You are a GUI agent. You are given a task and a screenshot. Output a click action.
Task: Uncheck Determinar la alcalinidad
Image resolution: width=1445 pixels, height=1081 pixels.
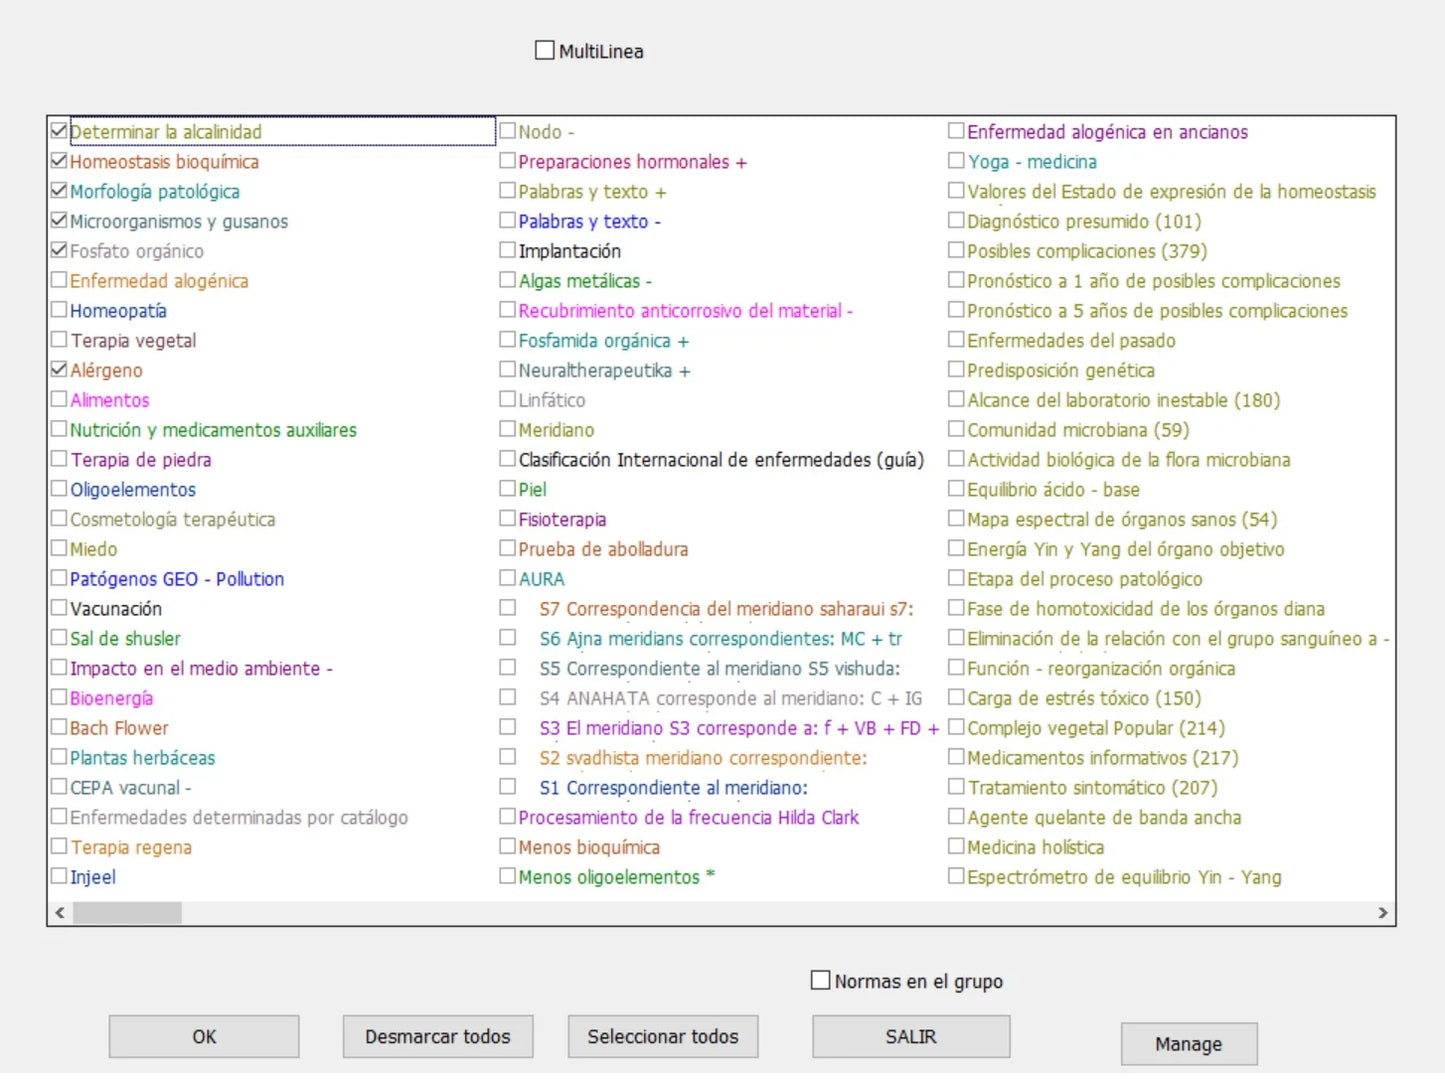(x=59, y=131)
